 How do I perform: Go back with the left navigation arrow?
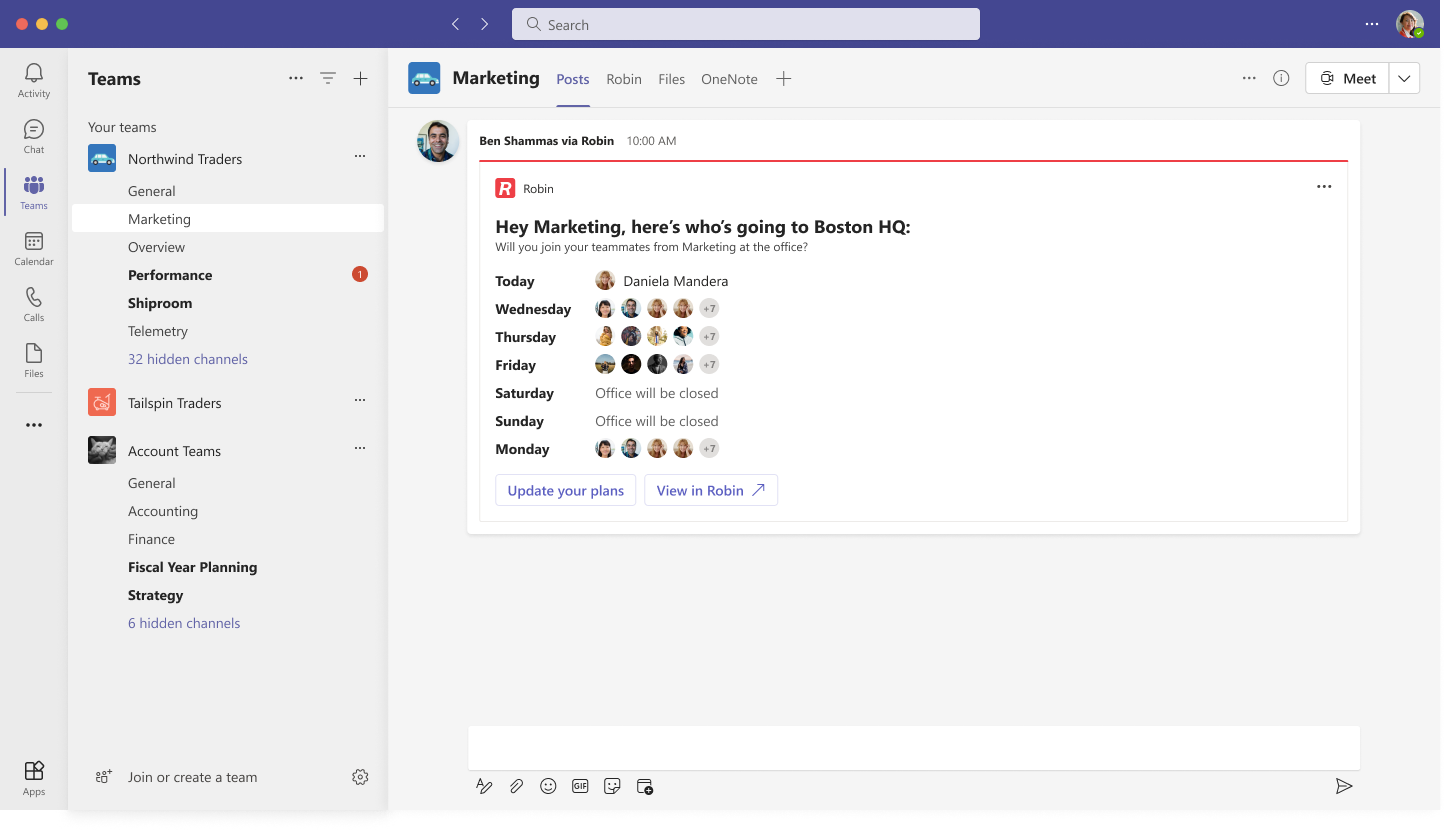pos(456,24)
